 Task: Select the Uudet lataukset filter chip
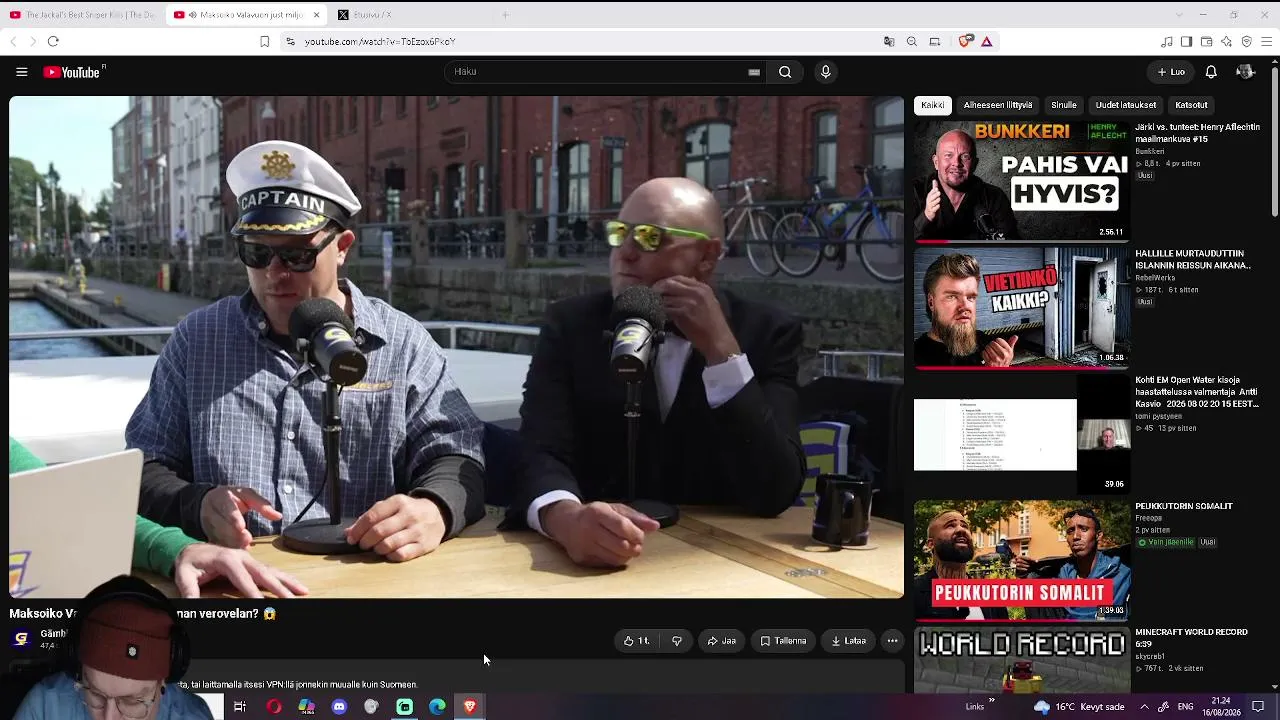pyautogui.click(x=1126, y=105)
